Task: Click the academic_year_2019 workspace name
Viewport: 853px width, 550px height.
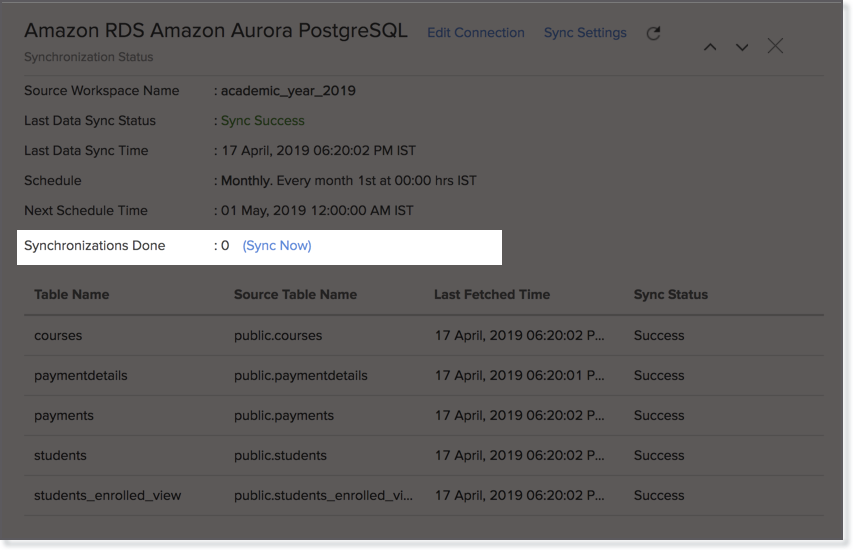Action: [288, 91]
